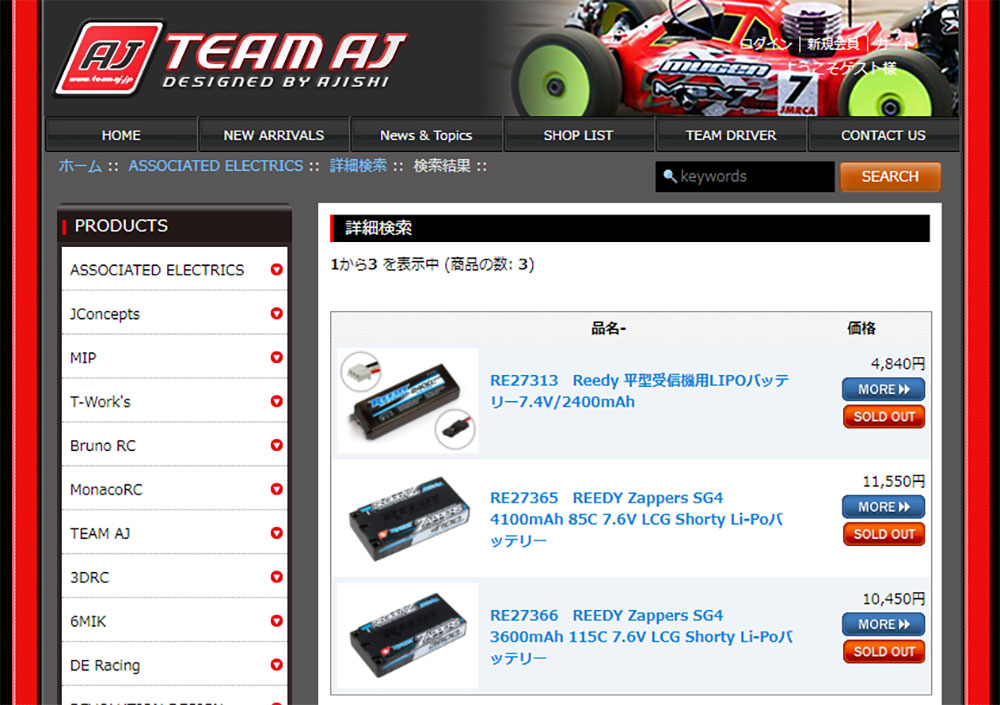
Task: Open the TEAM DRIVER menu
Action: click(731, 135)
